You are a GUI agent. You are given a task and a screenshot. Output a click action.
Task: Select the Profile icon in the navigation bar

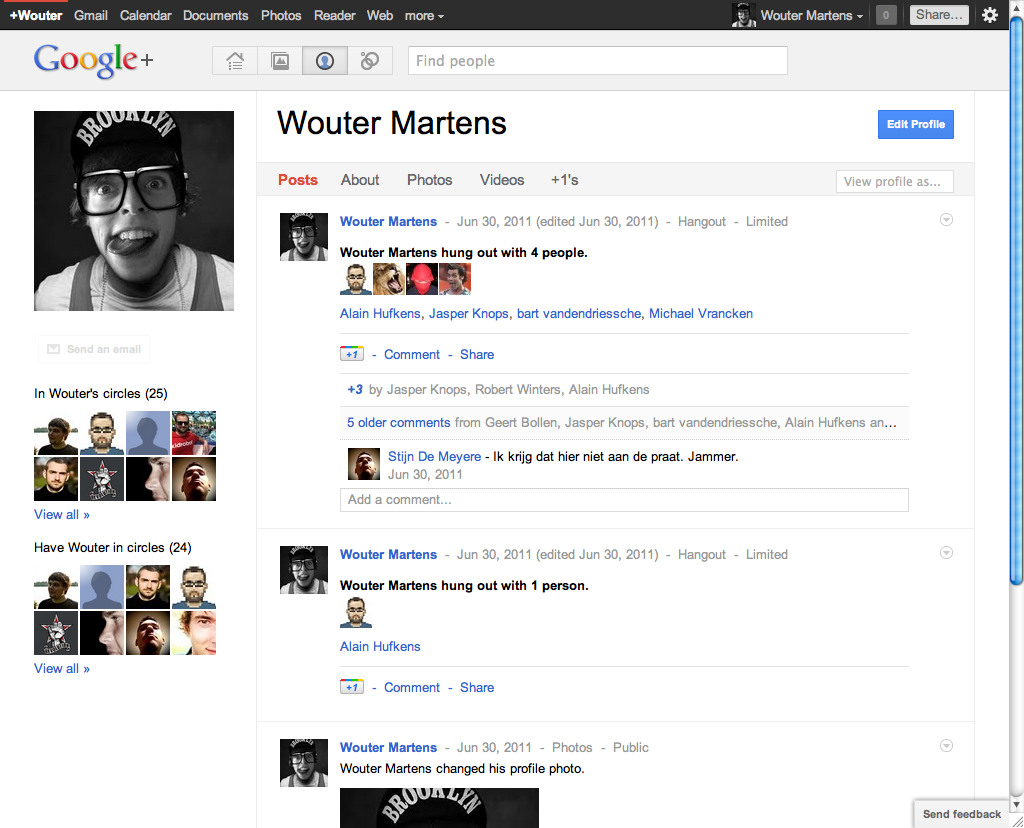click(325, 61)
